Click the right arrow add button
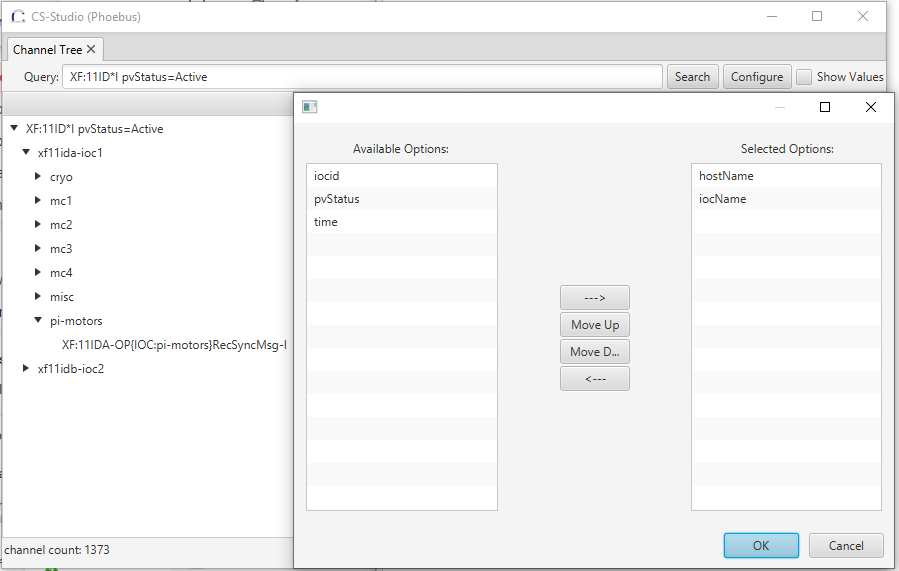 point(595,298)
